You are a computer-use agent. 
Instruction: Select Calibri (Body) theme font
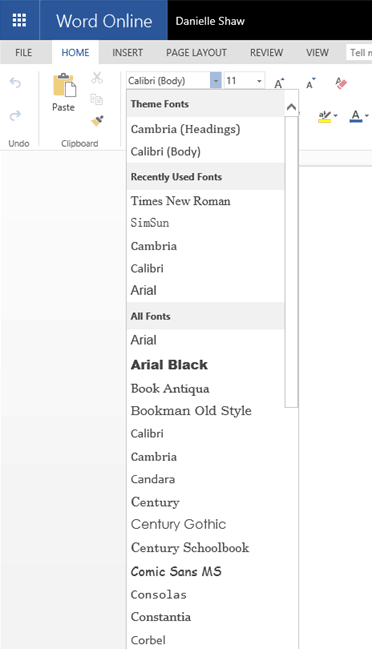tap(206, 151)
